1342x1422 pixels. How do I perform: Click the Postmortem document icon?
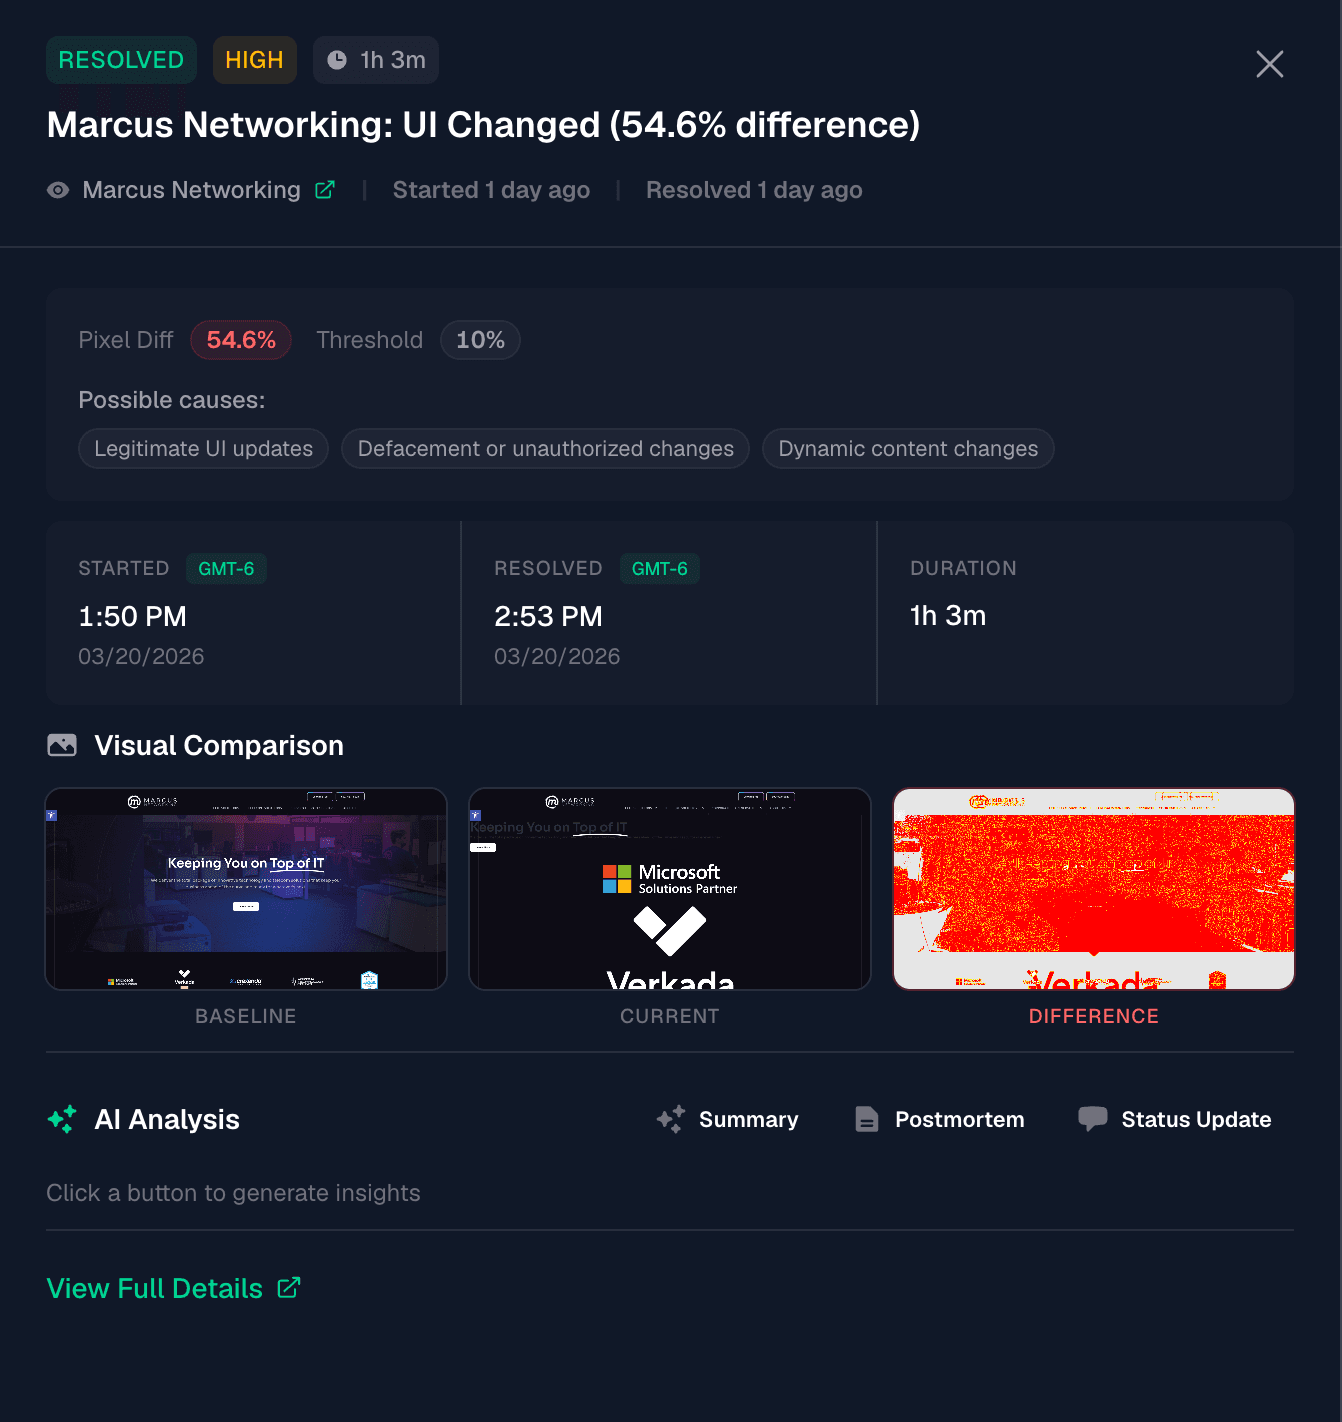pos(866,1119)
